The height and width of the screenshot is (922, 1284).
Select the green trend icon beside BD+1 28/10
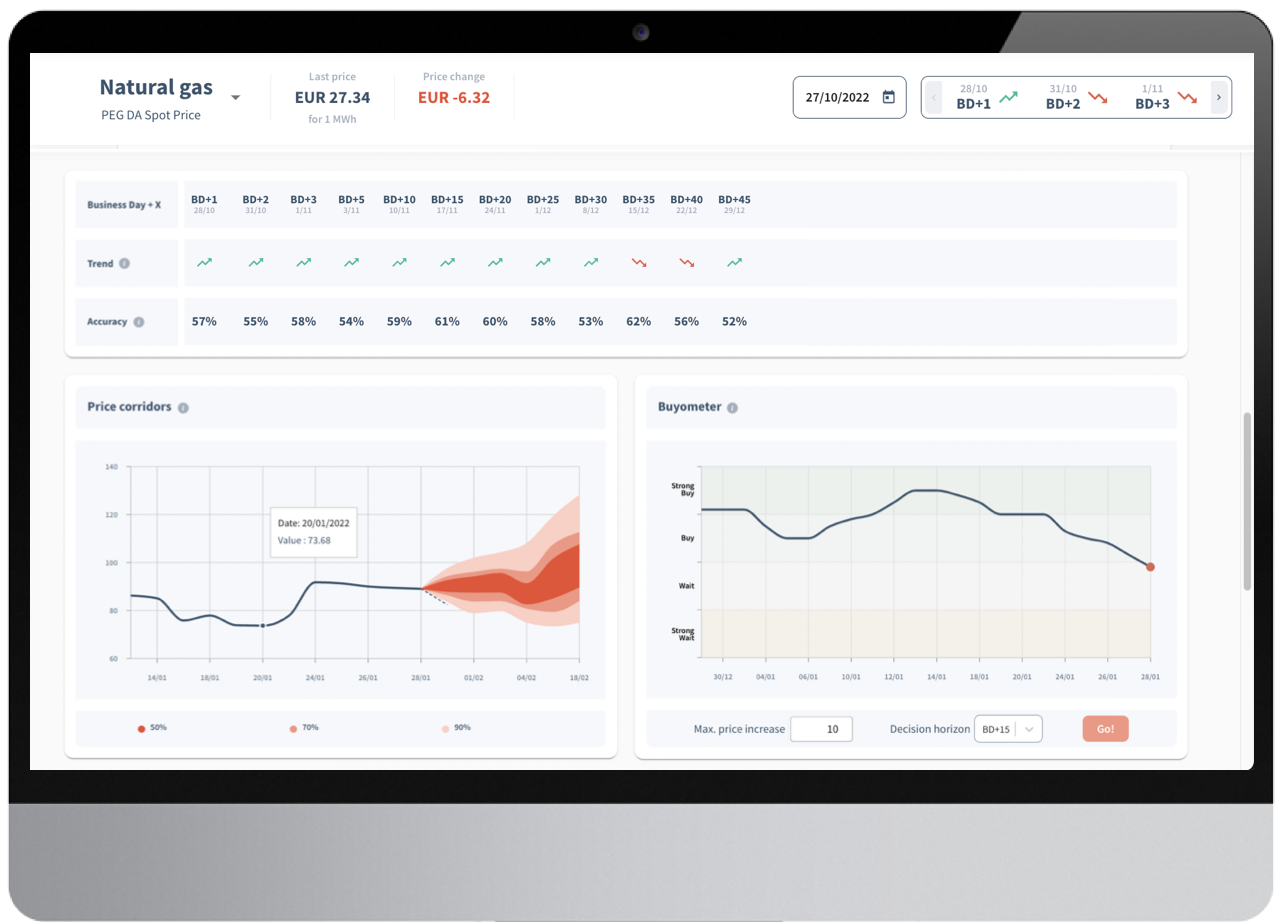point(1008,96)
